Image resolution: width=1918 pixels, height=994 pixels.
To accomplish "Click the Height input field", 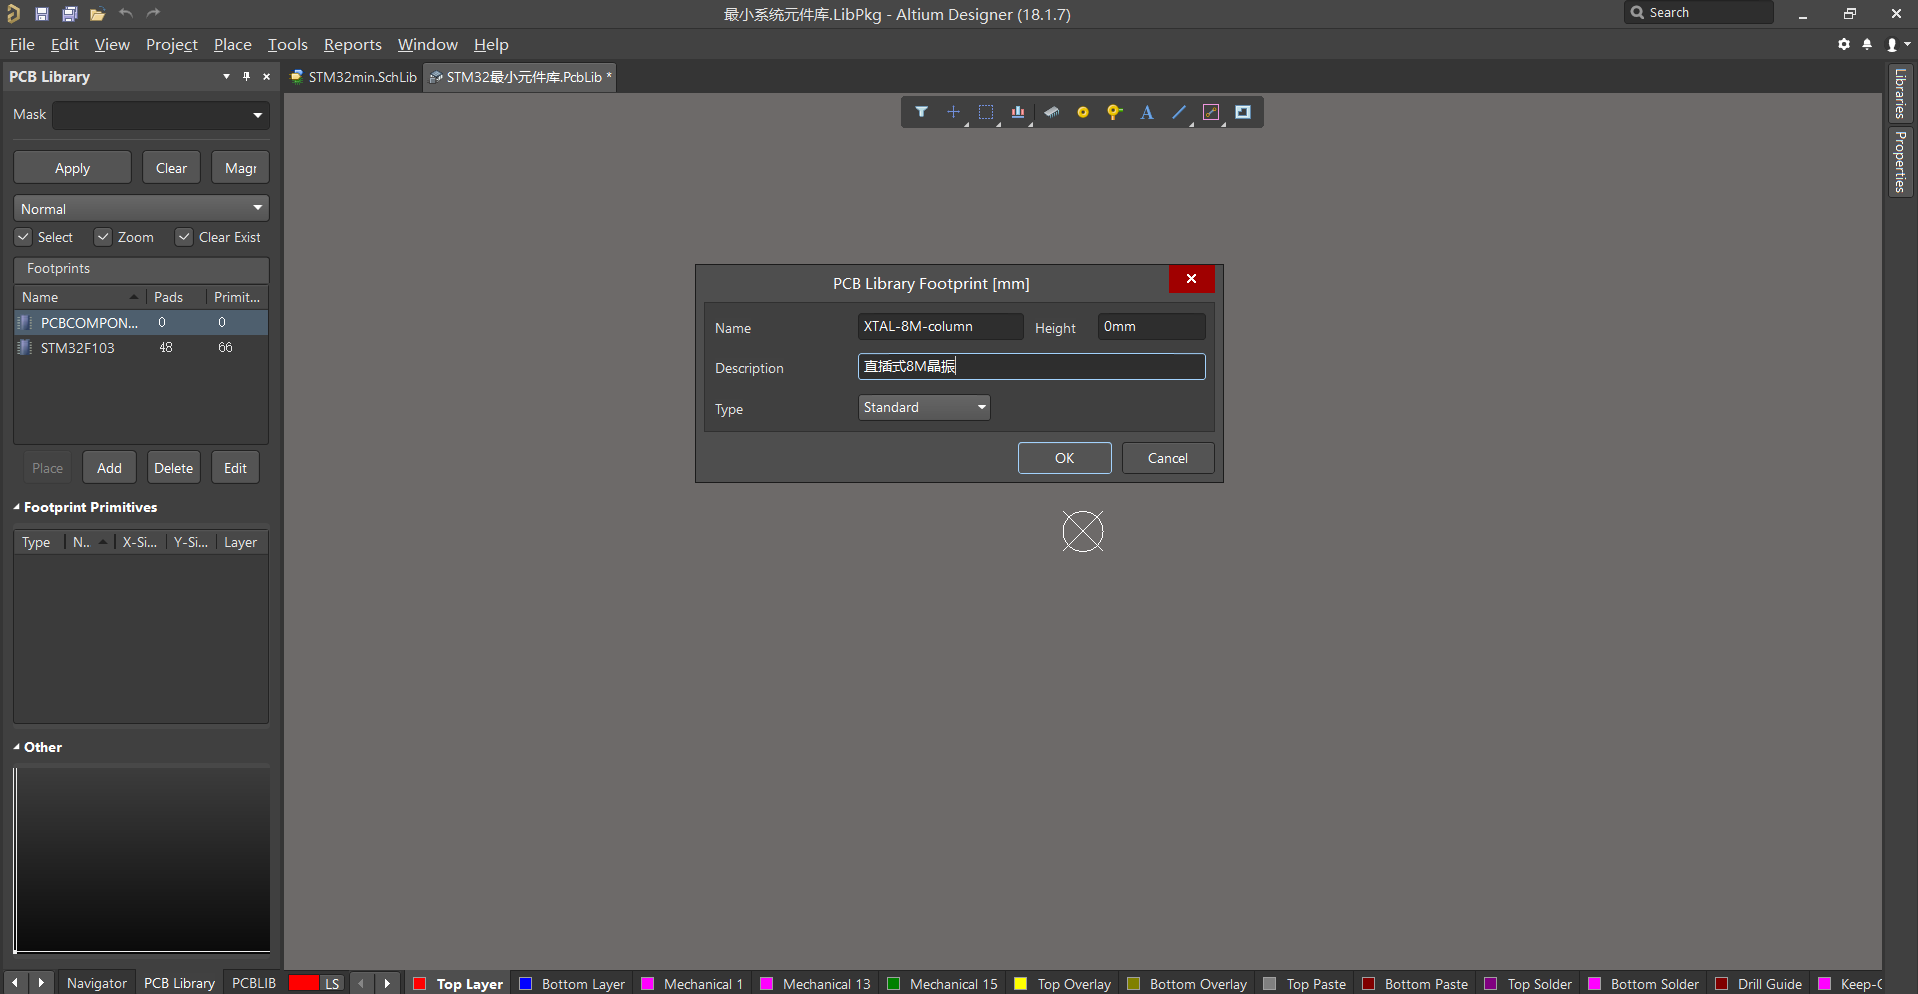I will (1151, 327).
